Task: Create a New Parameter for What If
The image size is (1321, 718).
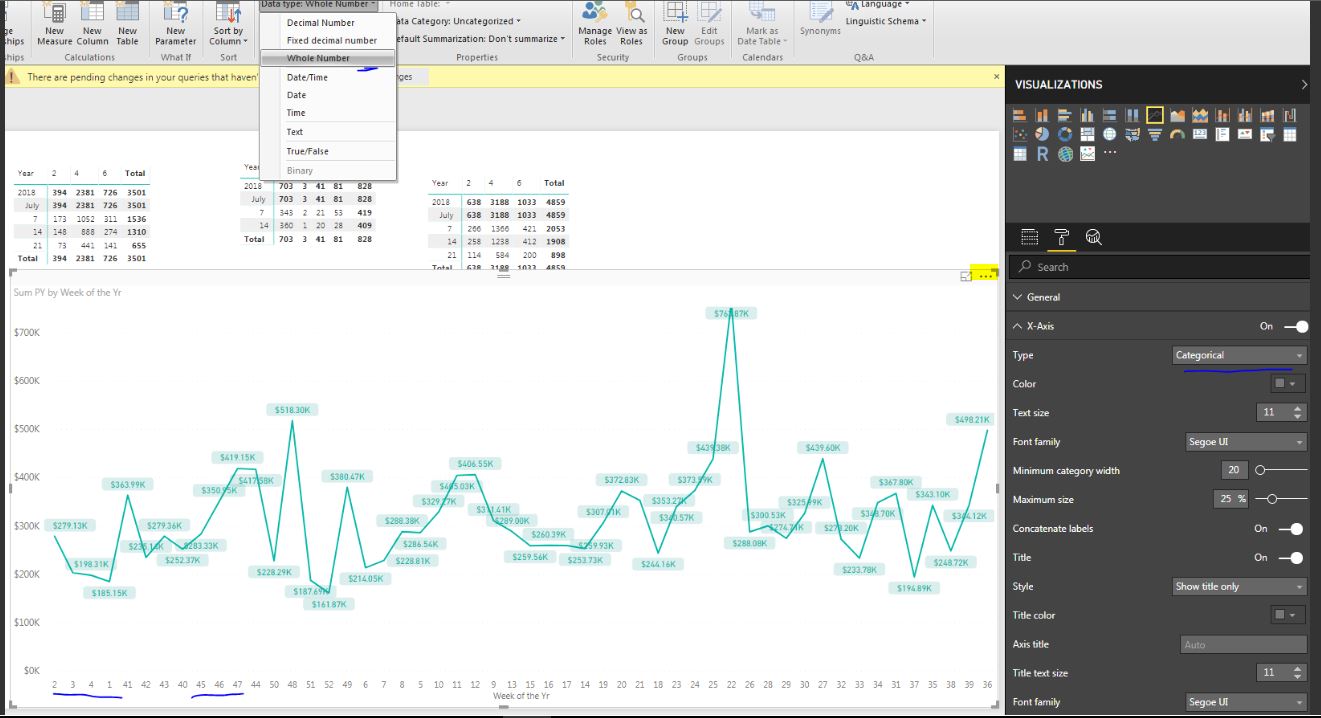Action: pos(175,24)
